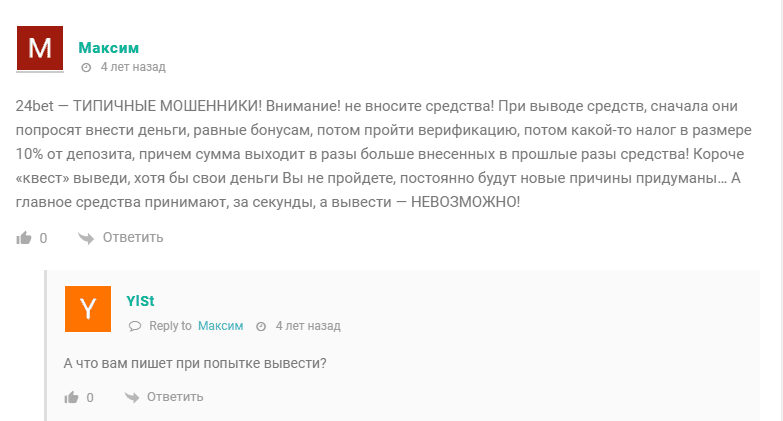The image size is (783, 421).
Task: Click the clock icon under Максим's name
Action: click(86, 67)
